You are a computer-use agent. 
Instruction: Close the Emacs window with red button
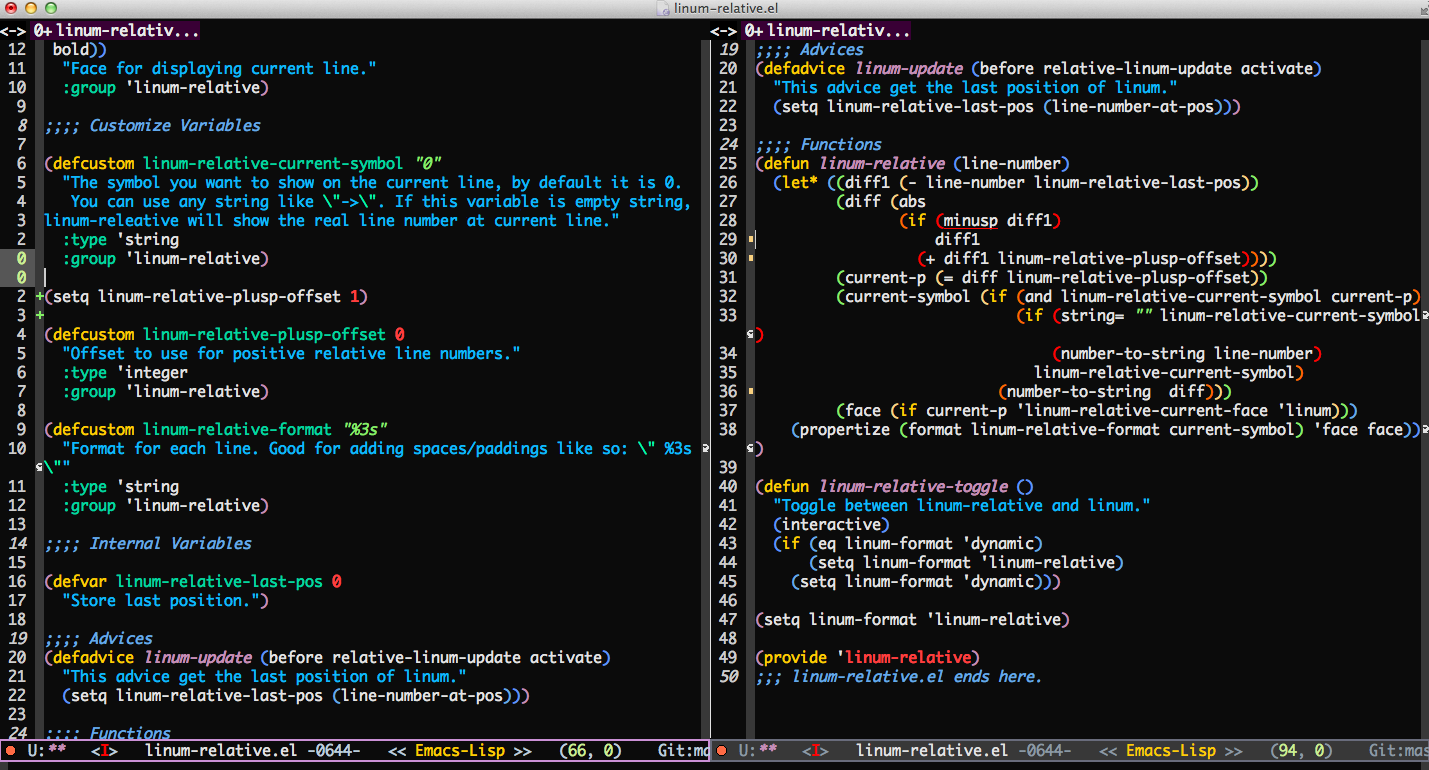pos(10,9)
